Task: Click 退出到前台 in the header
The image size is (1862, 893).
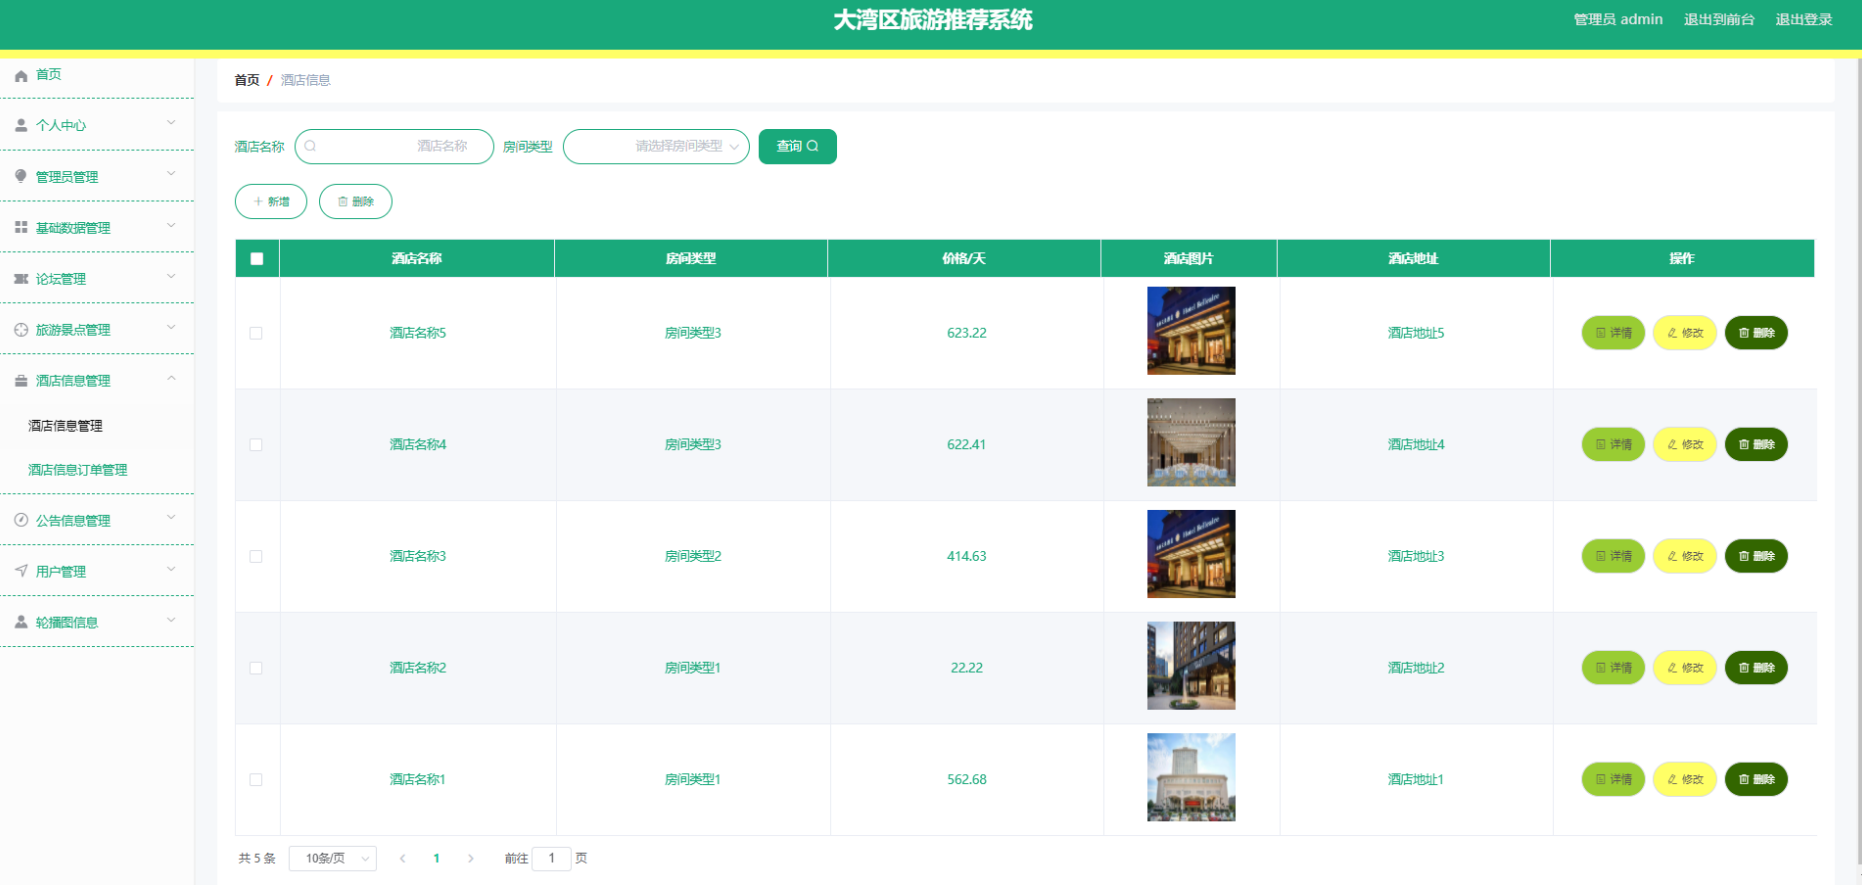Action: coord(1719,19)
